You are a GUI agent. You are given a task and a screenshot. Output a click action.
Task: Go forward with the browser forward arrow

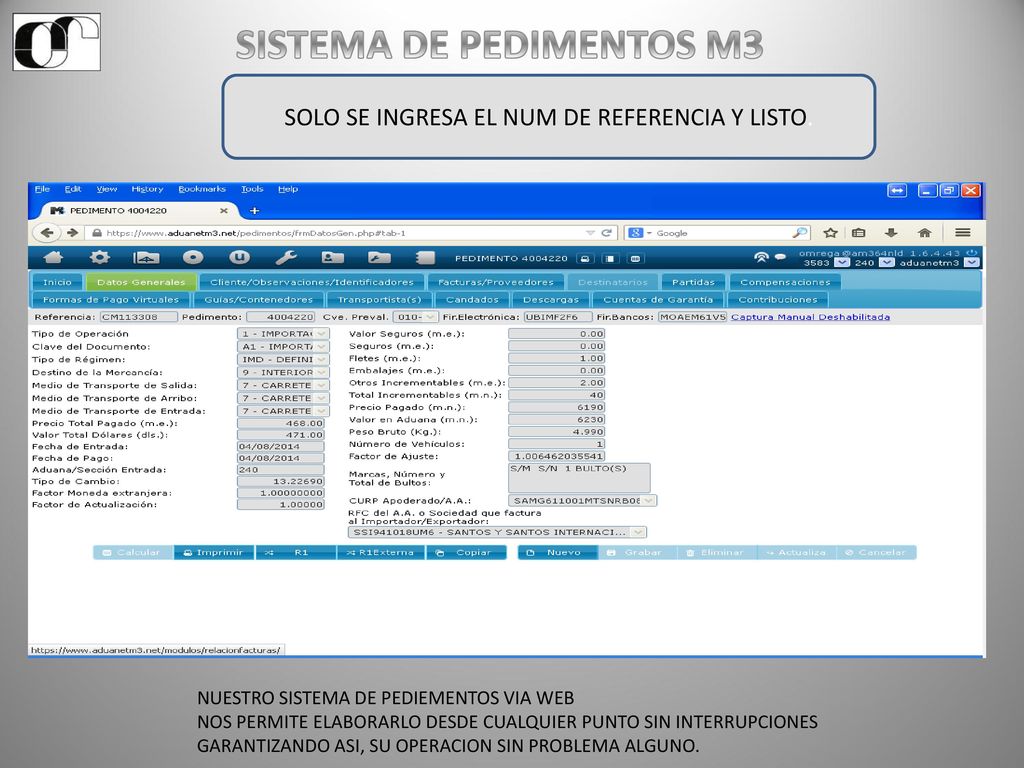[72, 232]
